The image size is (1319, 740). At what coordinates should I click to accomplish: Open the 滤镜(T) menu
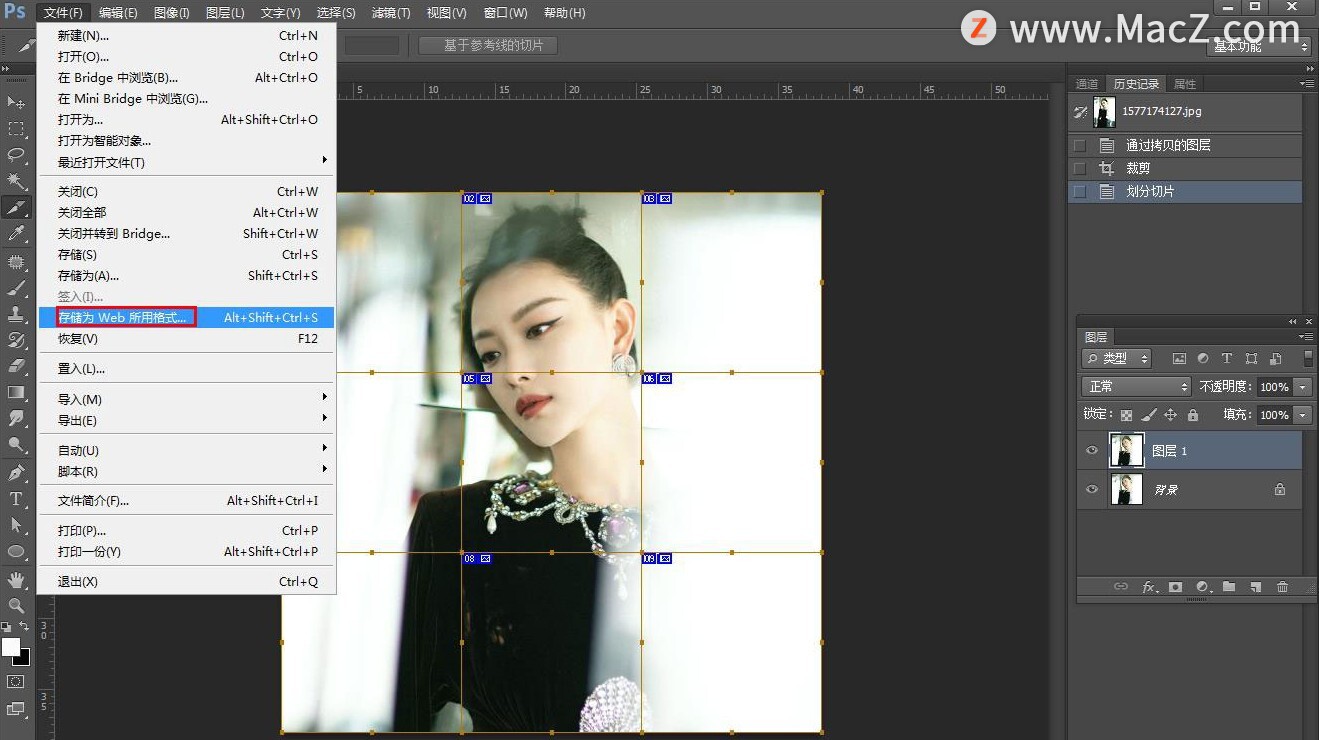point(390,13)
